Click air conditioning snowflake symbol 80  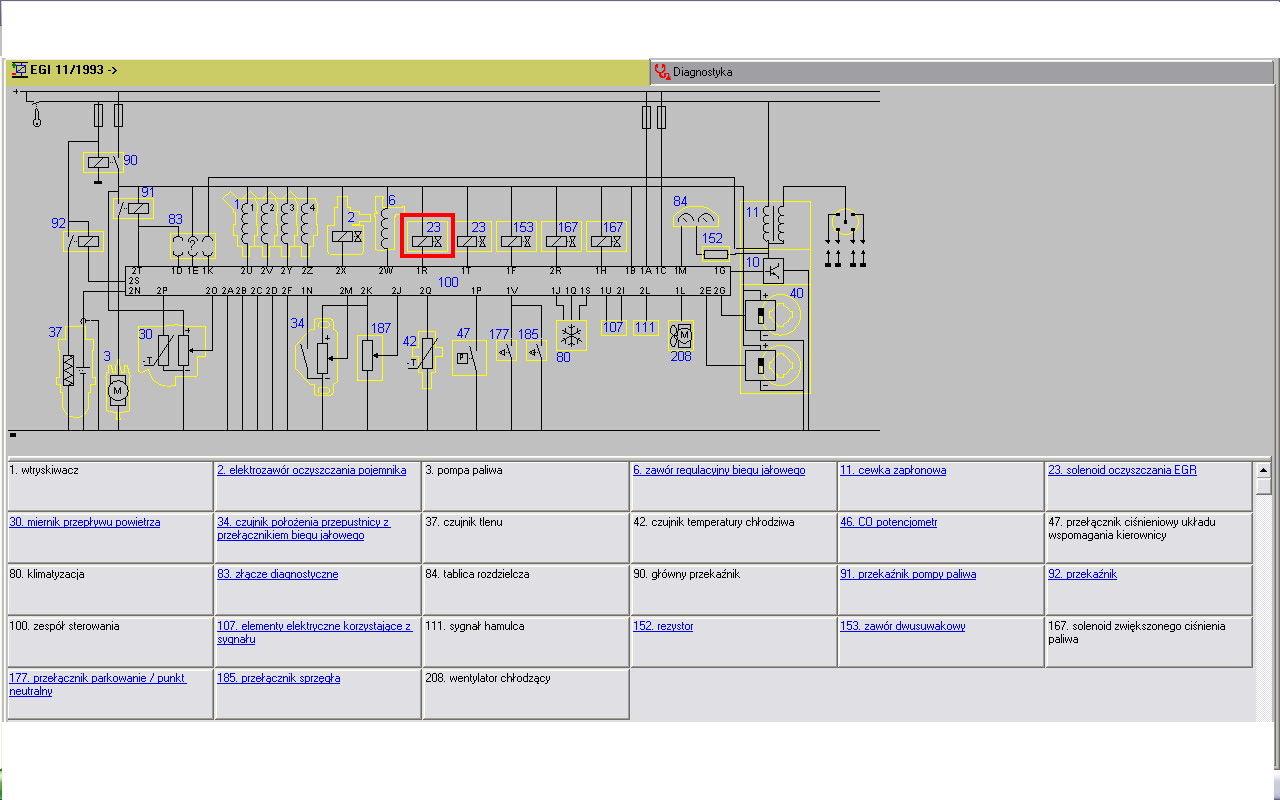click(572, 333)
